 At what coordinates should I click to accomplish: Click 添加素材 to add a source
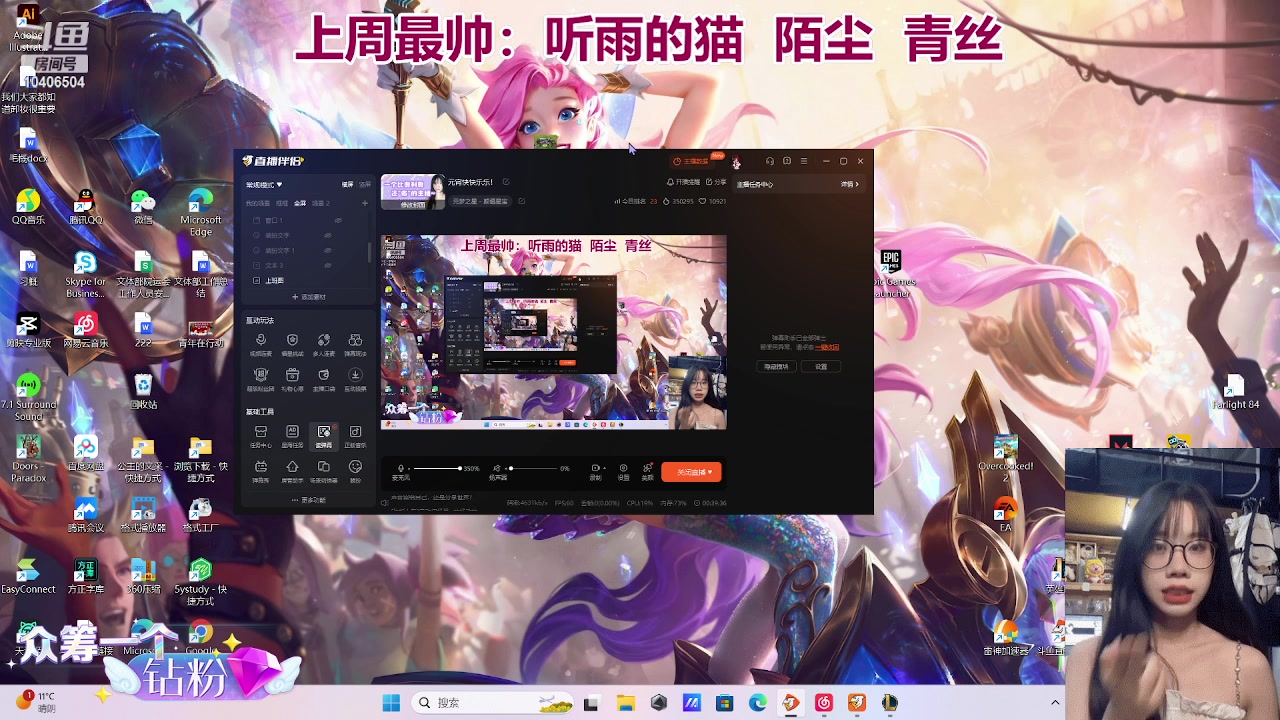[x=308, y=297]
